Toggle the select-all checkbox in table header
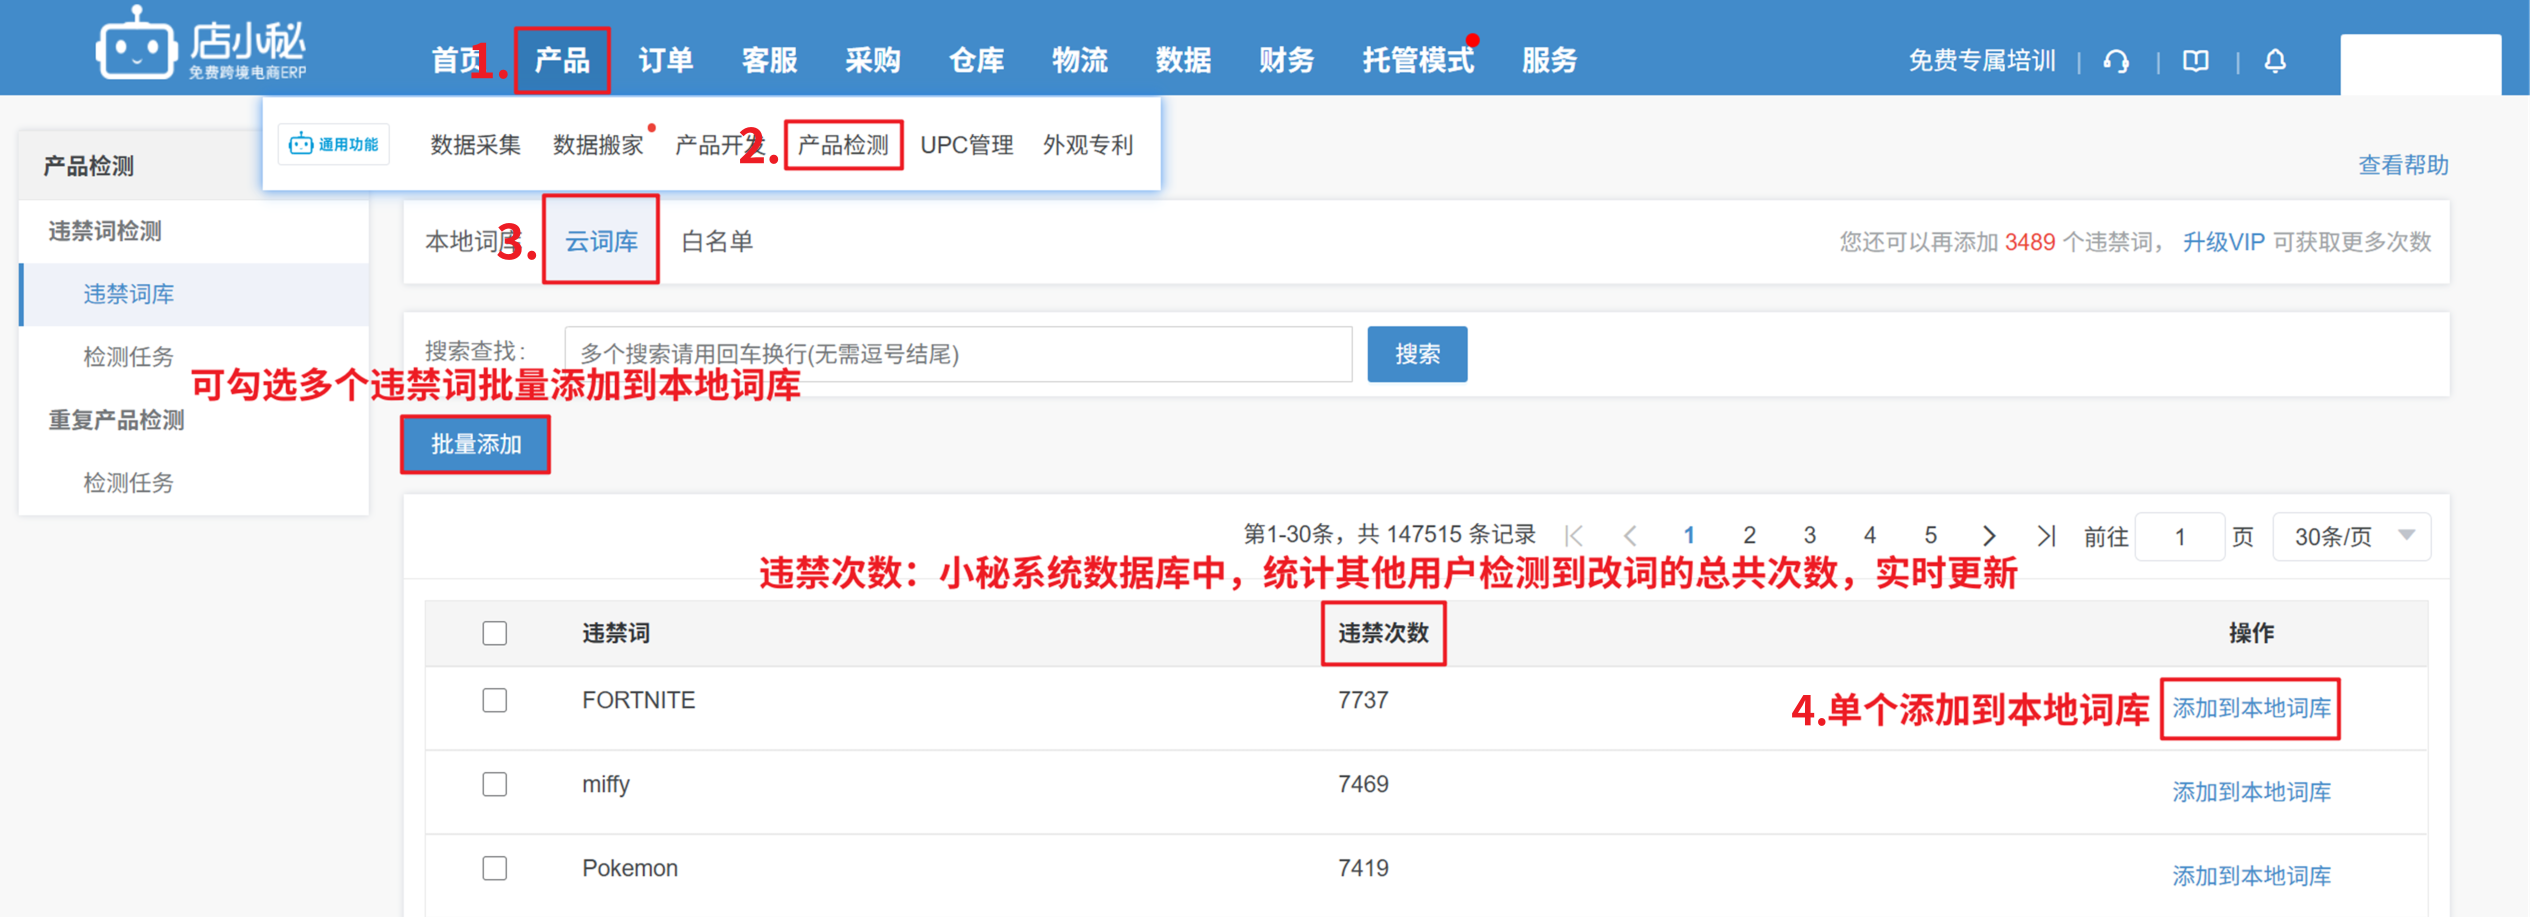 [x=494, y=633]
